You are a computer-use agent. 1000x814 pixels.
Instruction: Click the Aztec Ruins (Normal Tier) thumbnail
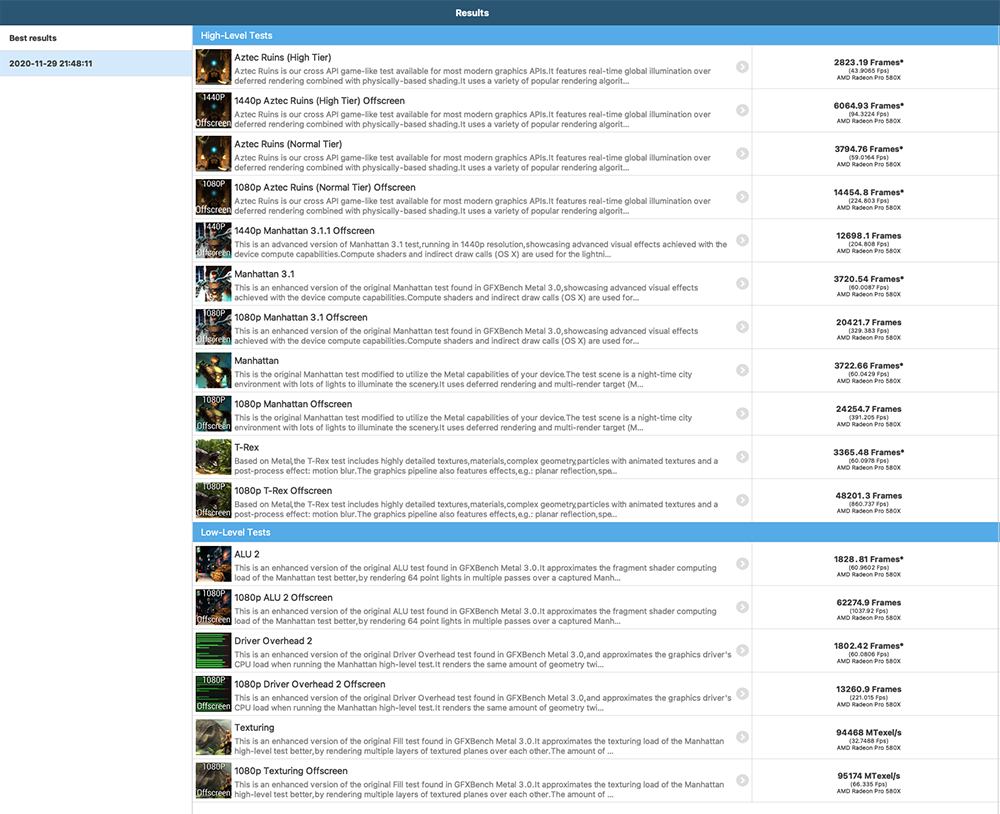[214, 154]
